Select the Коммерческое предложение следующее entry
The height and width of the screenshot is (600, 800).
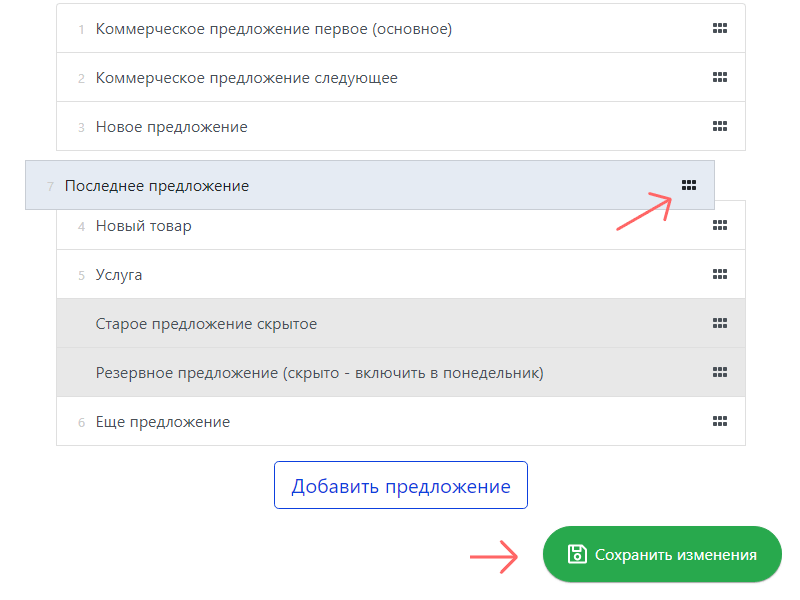pos(246,78)
